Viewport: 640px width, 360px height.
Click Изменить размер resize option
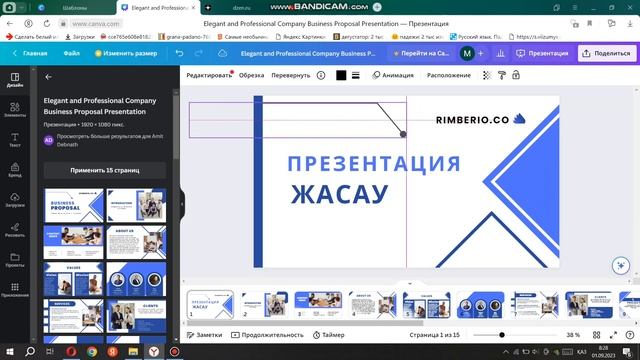point(126,53)
